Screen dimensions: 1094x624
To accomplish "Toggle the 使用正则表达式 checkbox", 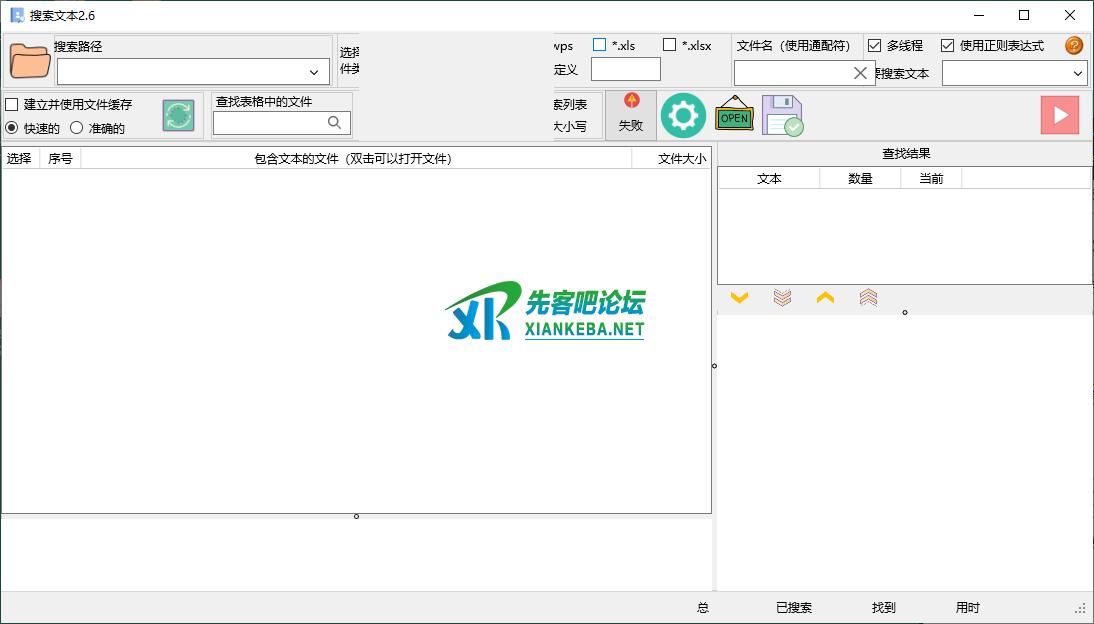I will [947, 46].
